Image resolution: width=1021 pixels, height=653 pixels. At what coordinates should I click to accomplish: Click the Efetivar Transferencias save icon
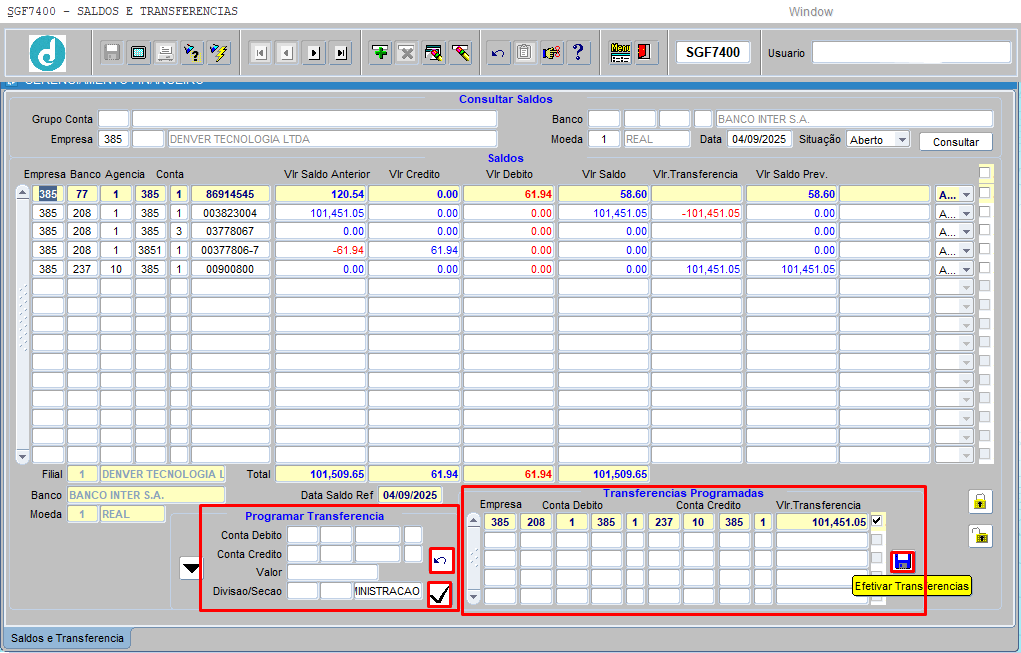click(903, 561)
